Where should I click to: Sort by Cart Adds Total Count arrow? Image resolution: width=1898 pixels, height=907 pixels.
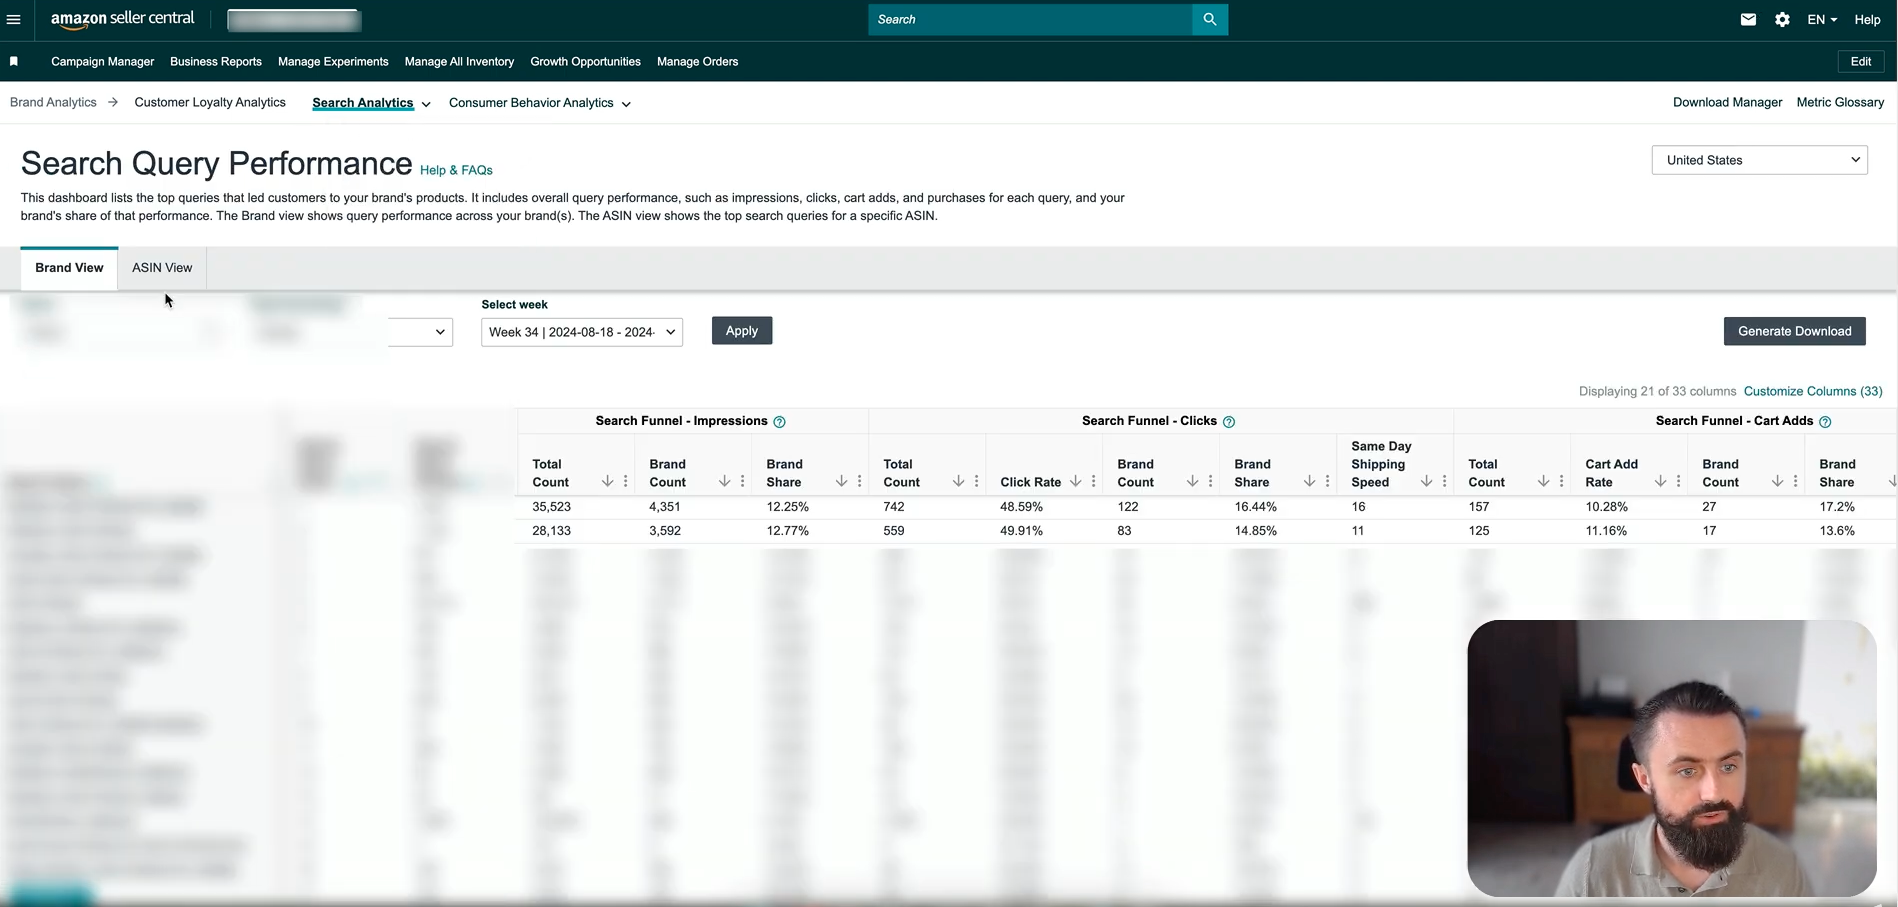tap(1543, 482)
